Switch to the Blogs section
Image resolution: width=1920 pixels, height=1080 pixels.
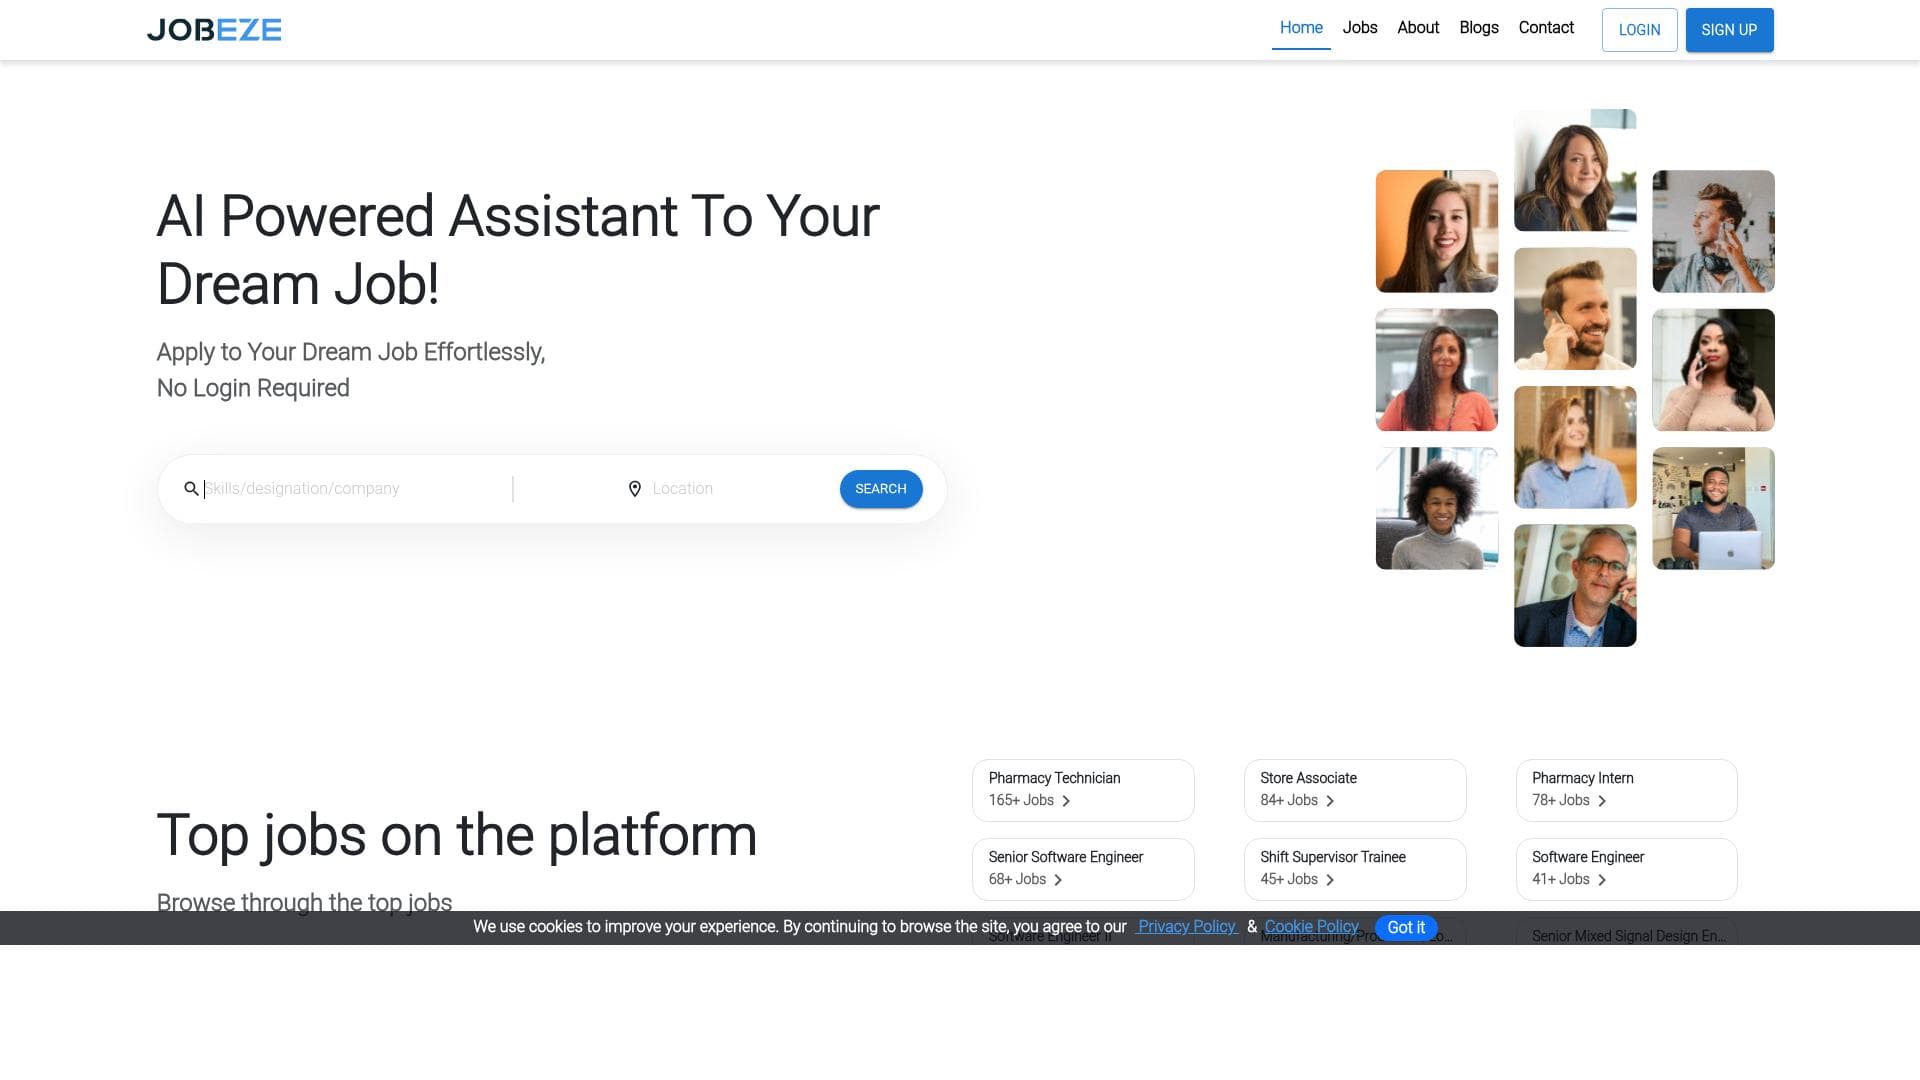coord(1479,28)
